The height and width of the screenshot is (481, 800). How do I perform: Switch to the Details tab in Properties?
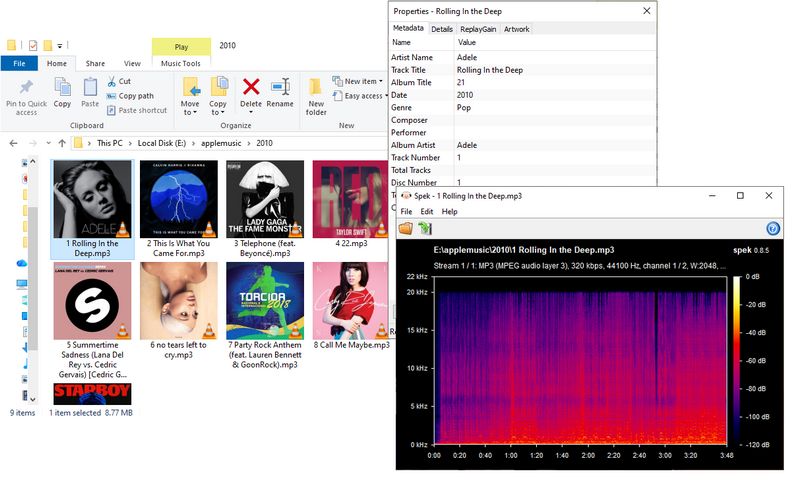click(x=442, y=29)
